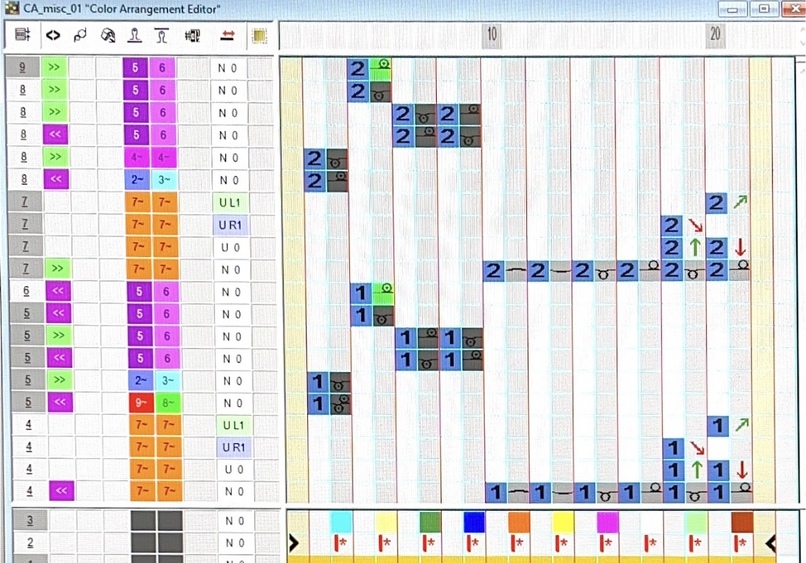Click the 'U R1' cell in row 4
806x563 pixels.
click(233, 447)
